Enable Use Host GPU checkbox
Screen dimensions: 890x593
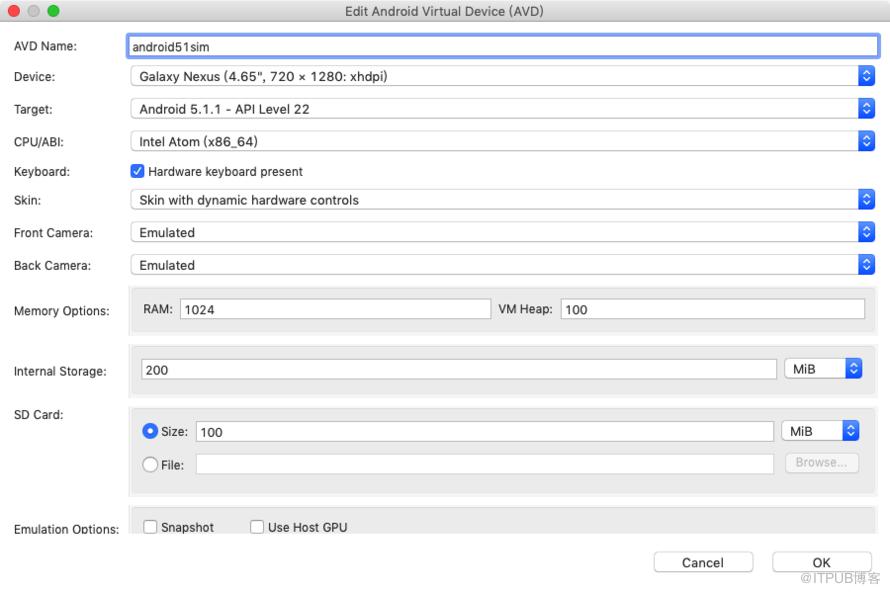[x=257, y=527]
